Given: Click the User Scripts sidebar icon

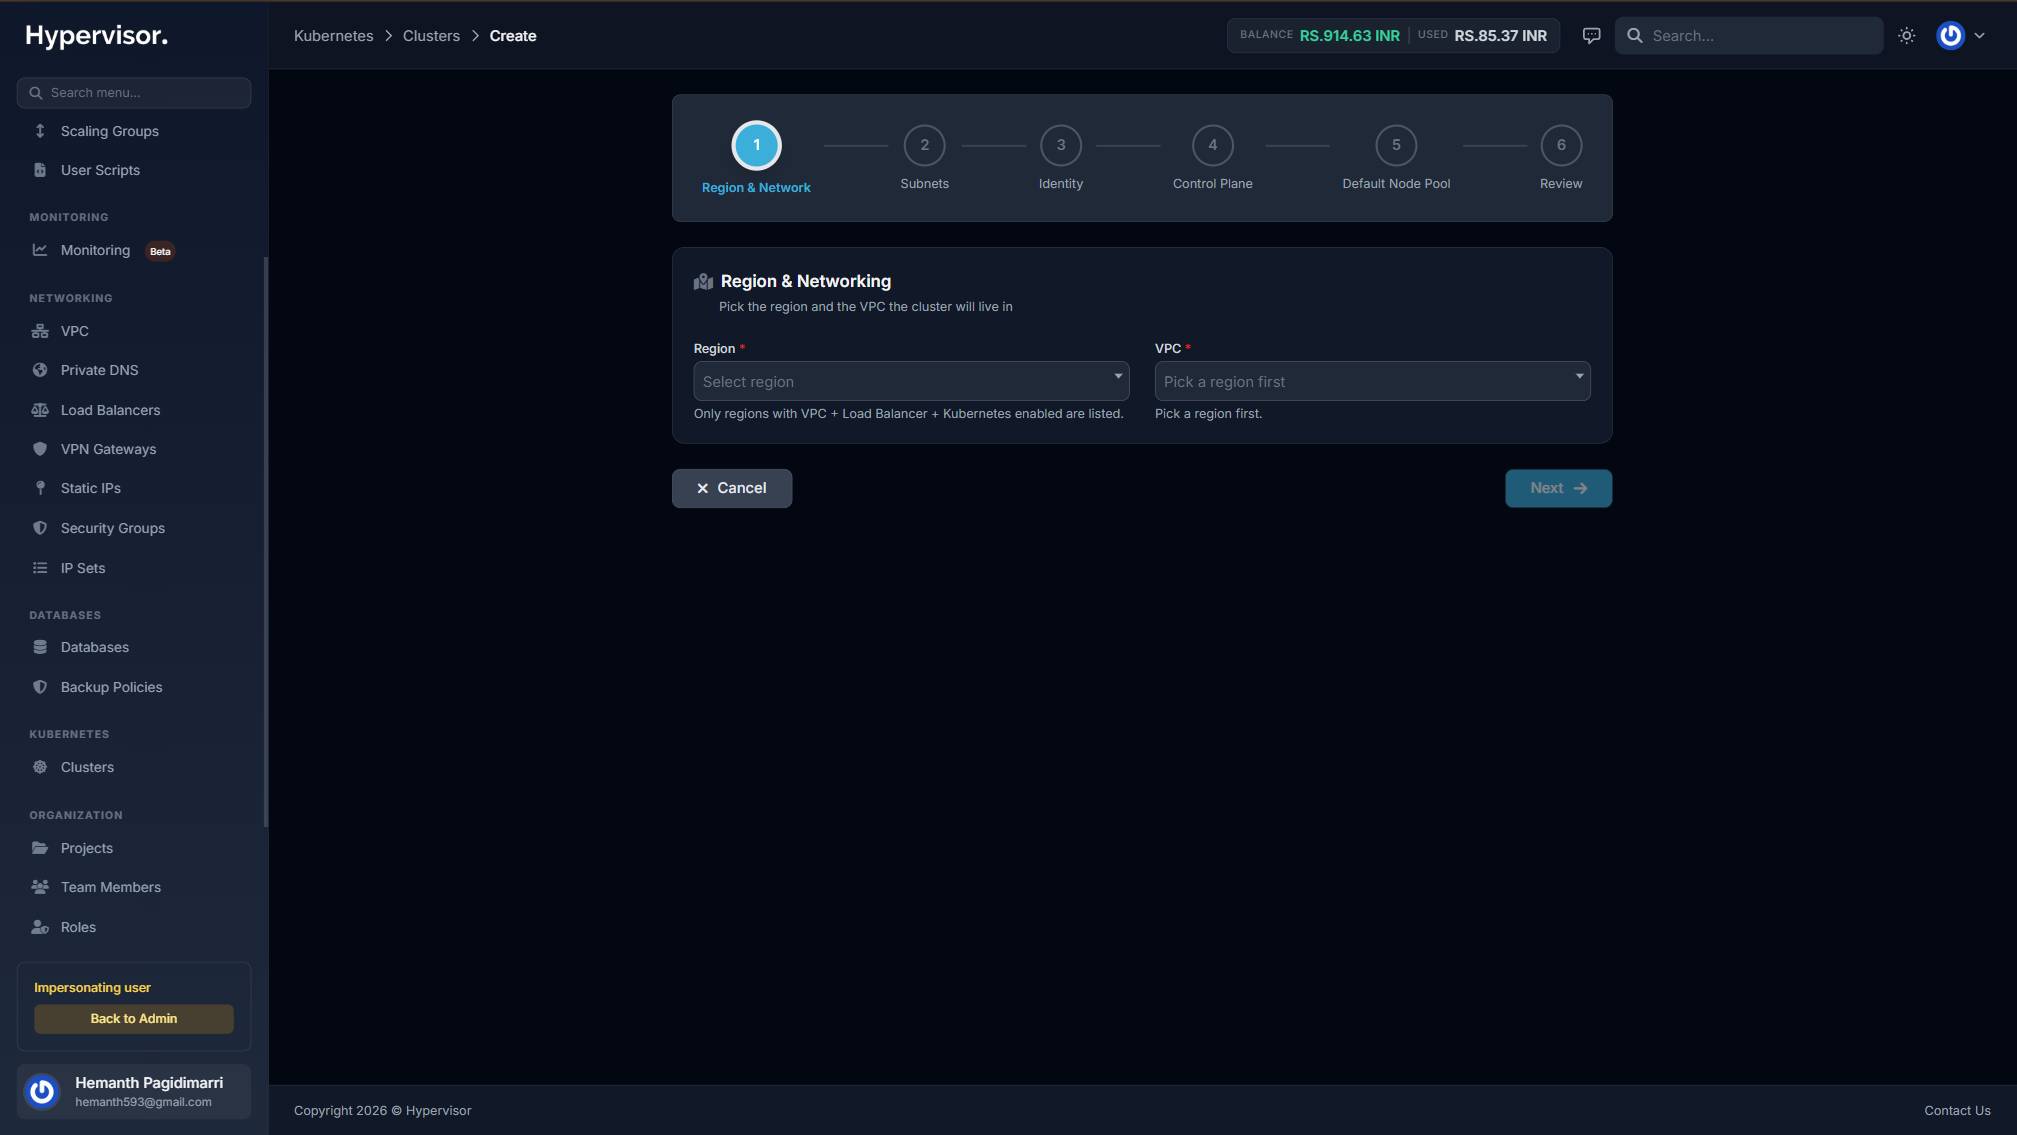Looking at the screenshot, I should (40, 170).
